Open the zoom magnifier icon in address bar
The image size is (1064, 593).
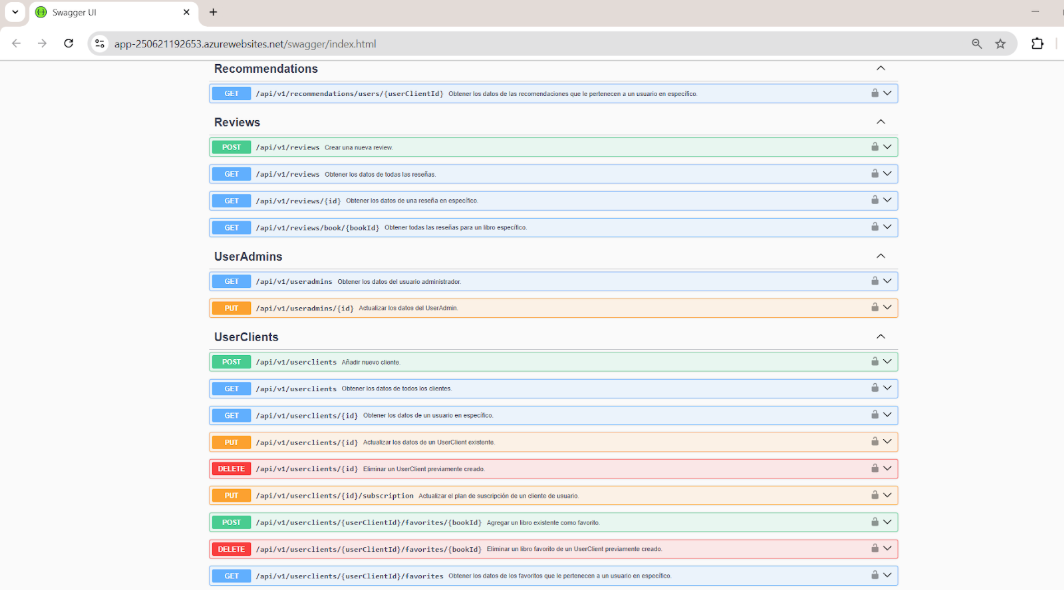tap(976, 43)
